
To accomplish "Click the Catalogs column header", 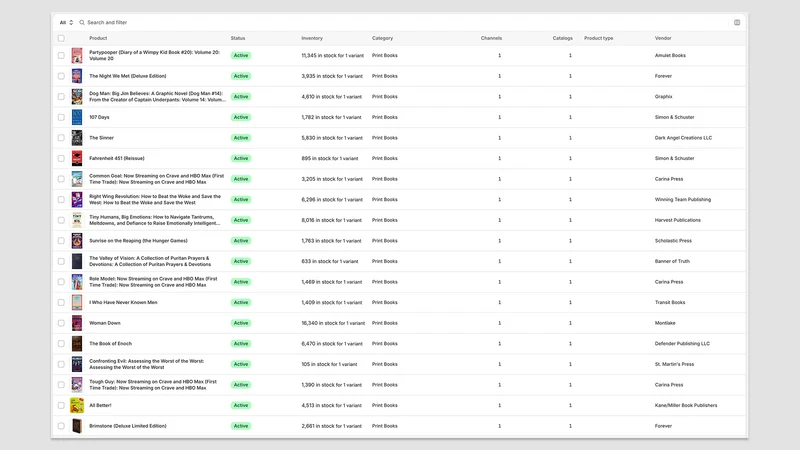I will pos(562,38).
